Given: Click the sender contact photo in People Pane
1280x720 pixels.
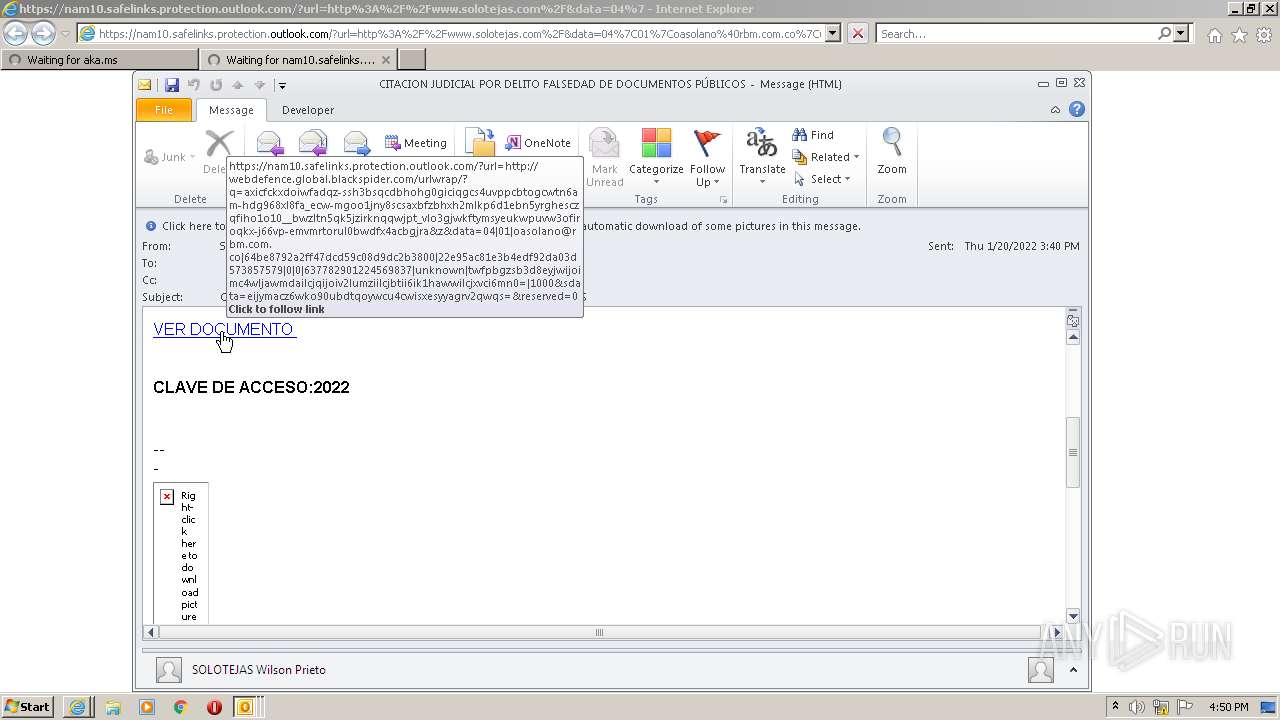Looking at the screenshot, I should 169,670.
